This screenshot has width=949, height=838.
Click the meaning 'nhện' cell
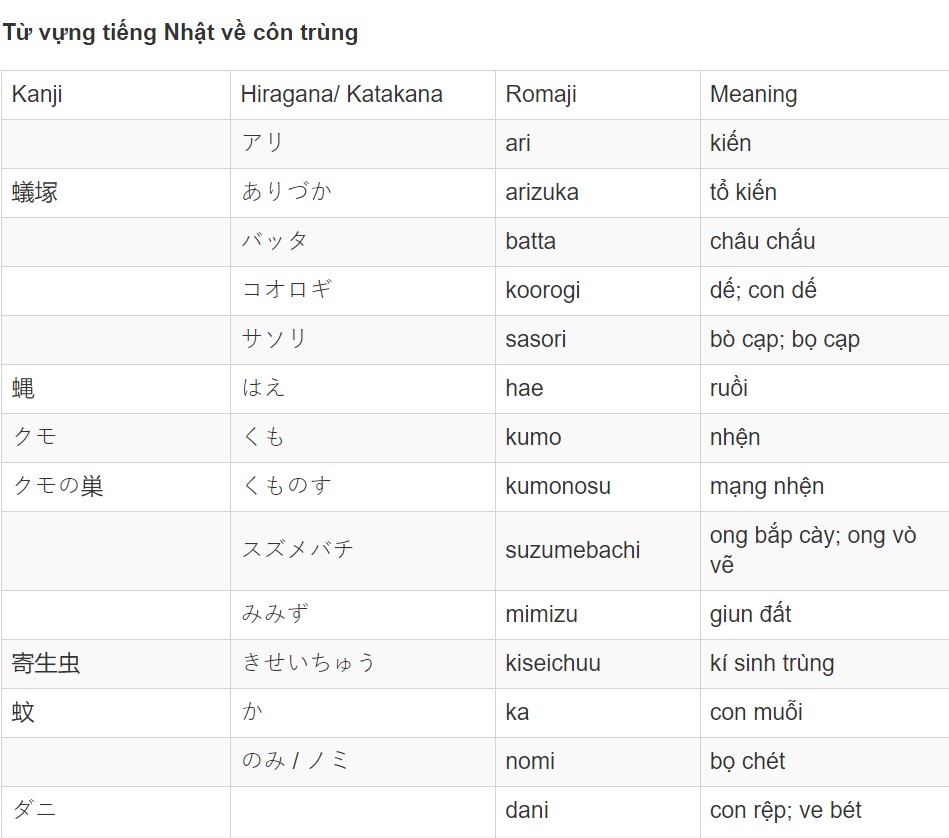tap(824, 438)
